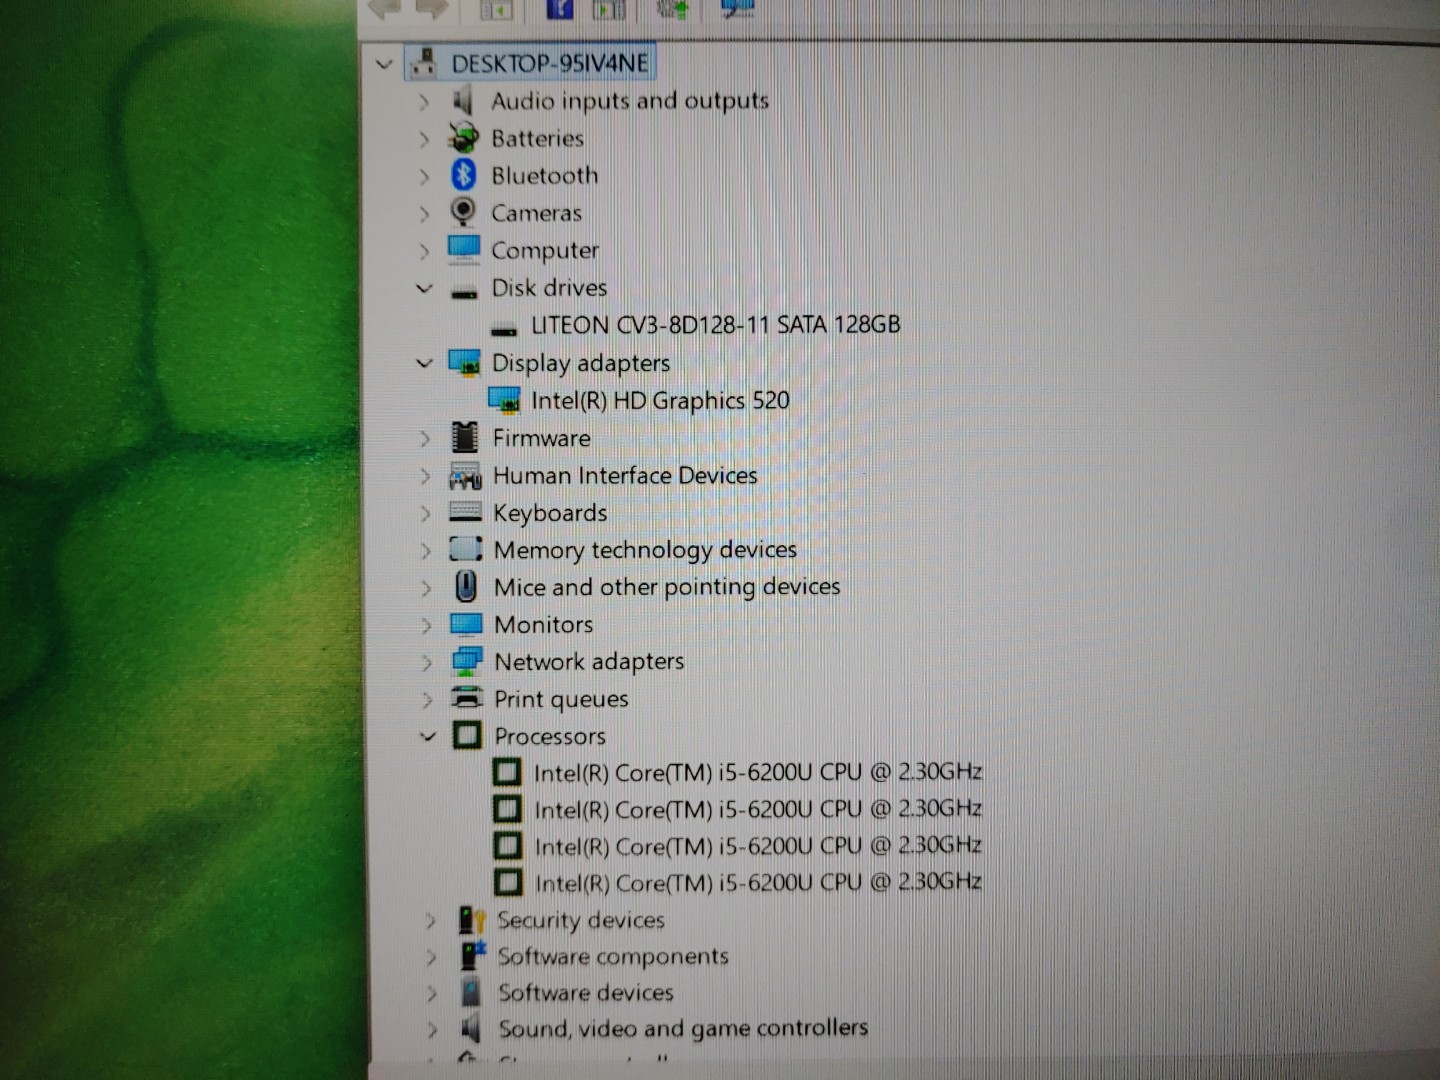Click the Forward navigation arrow
This screenshot has width=1440, height=1080.
coord(430,10)
